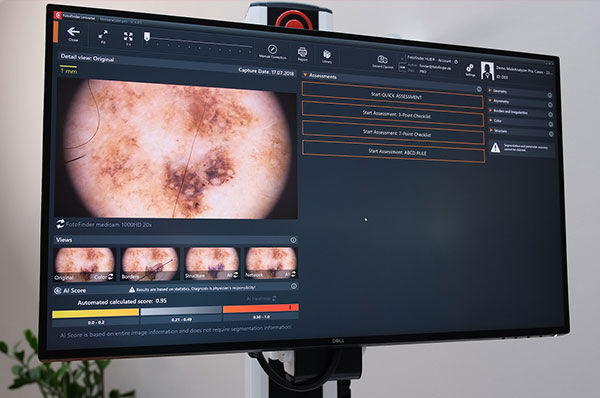Click the 1 mm scale indicator

[68, 70]
